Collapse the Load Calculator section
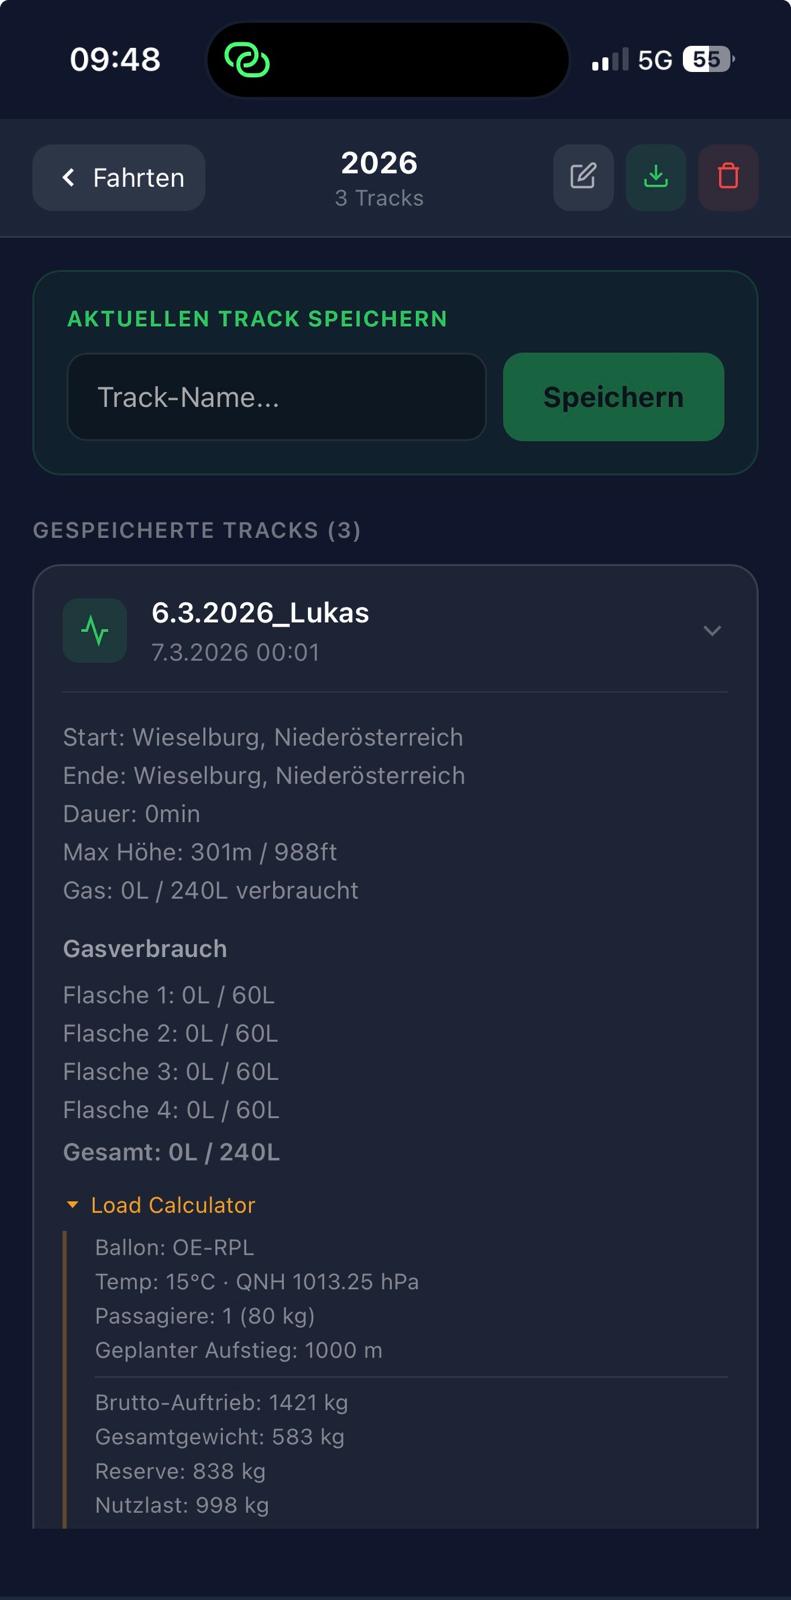 72,1204
